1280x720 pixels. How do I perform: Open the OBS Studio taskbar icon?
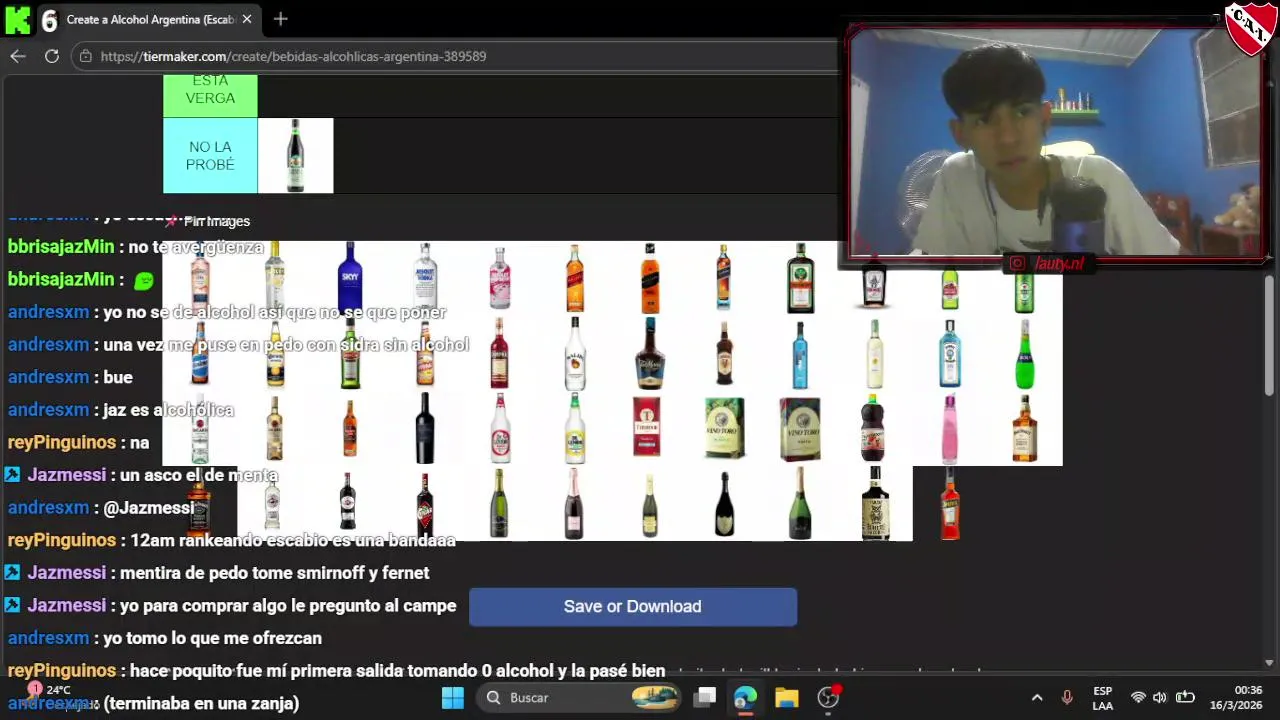828,698
